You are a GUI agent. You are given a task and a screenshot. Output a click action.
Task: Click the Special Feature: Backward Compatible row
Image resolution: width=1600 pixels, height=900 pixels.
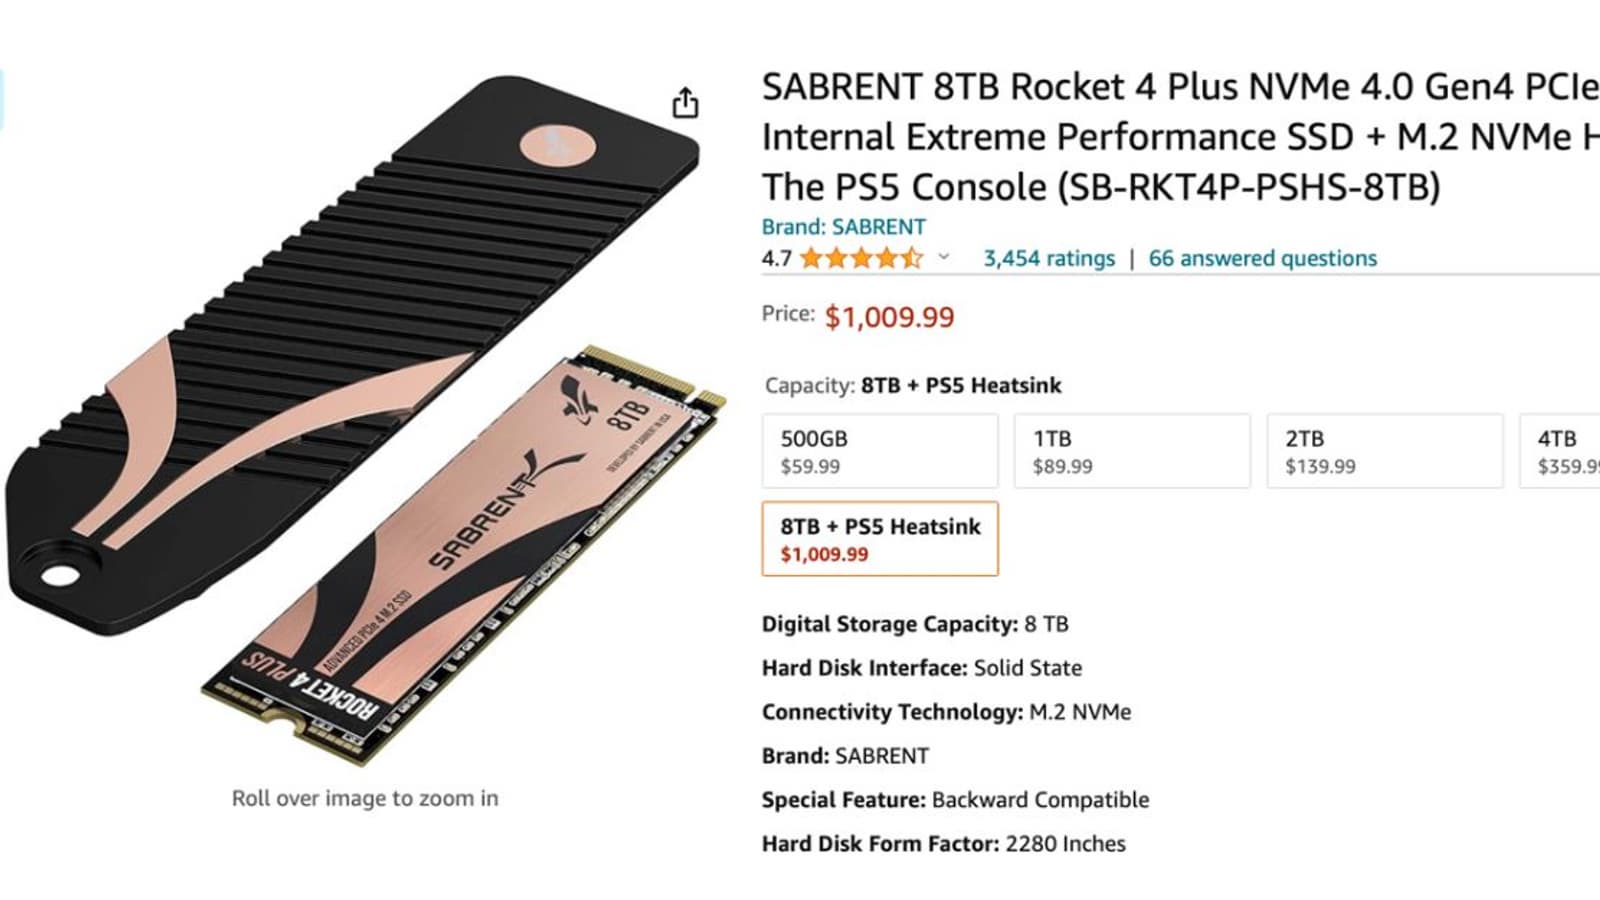(x=955, y=800)
